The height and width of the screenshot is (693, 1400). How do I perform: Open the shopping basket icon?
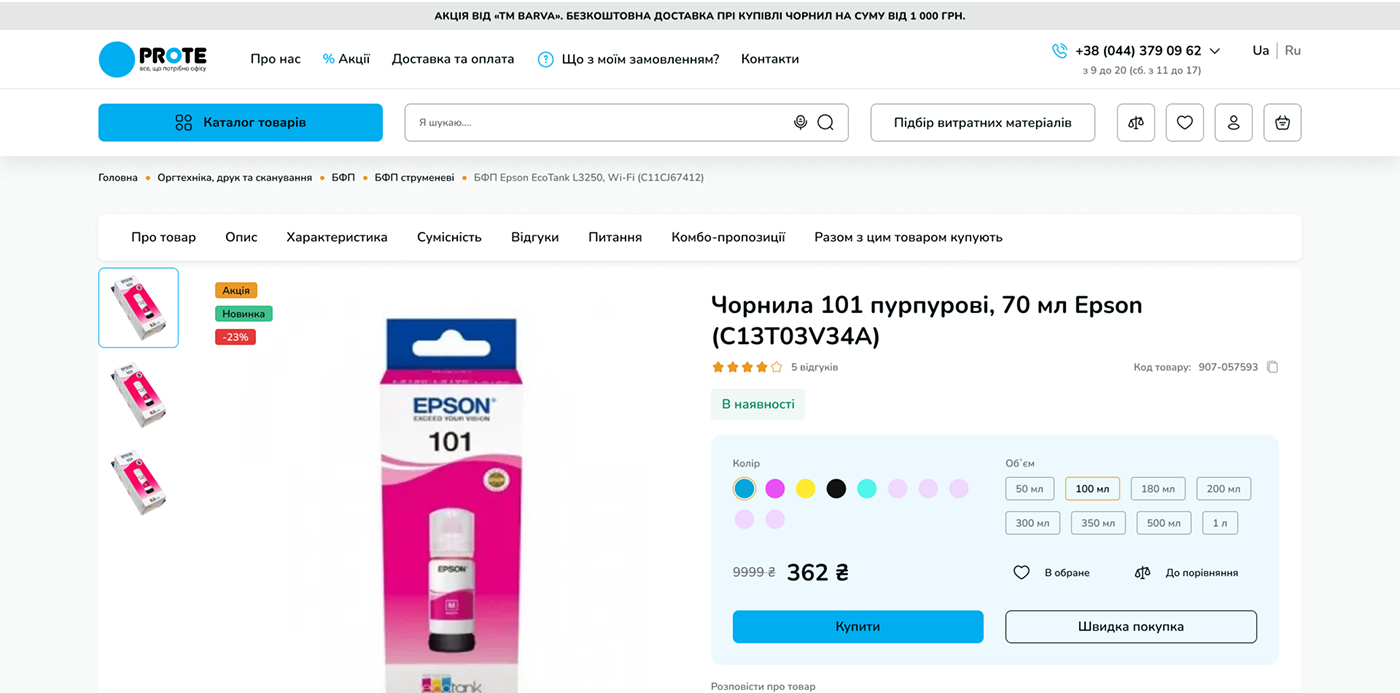1282,122
